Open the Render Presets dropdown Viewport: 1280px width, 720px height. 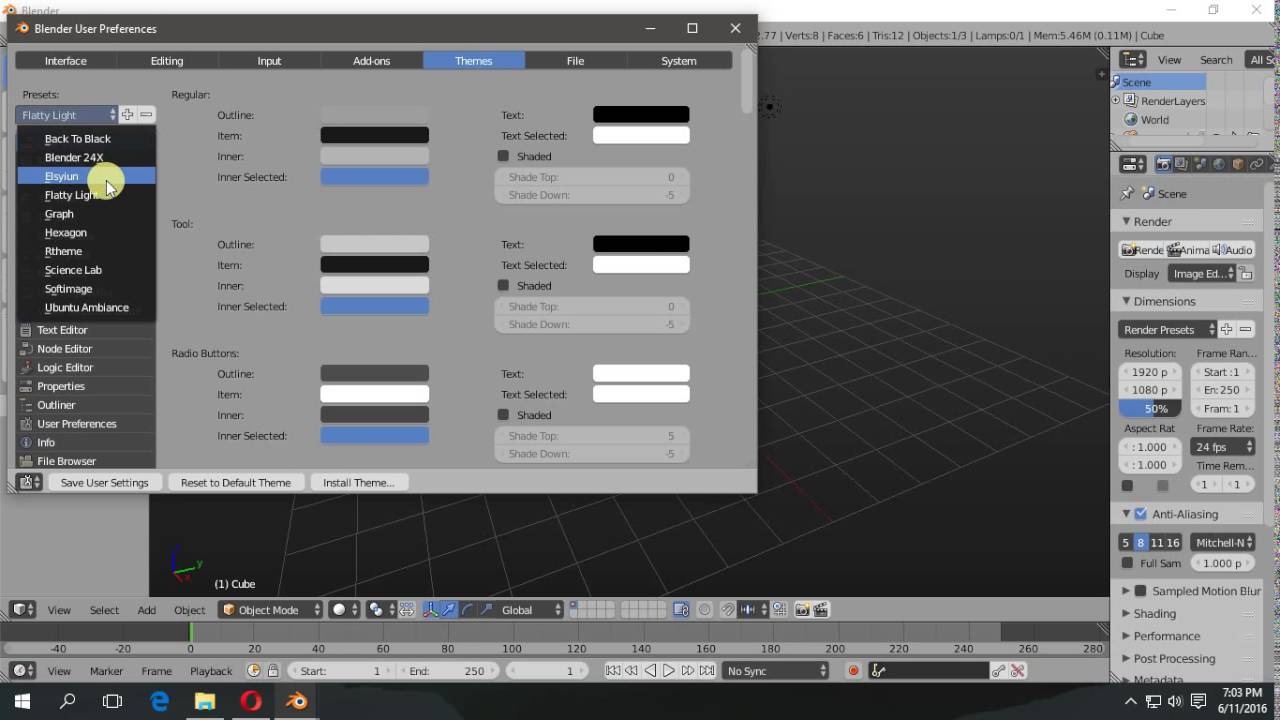point(1168,329)
